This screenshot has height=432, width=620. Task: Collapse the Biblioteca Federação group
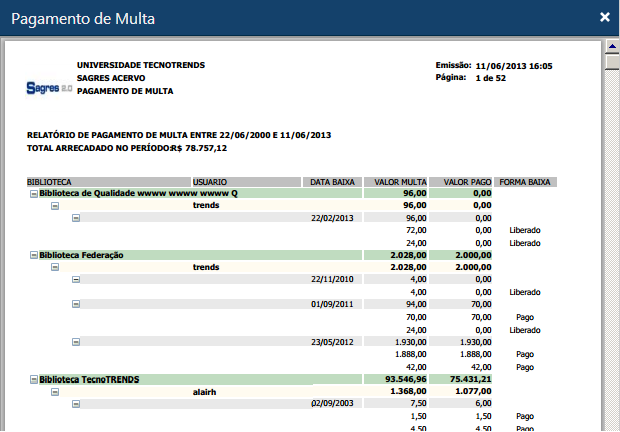click(33, 255)
